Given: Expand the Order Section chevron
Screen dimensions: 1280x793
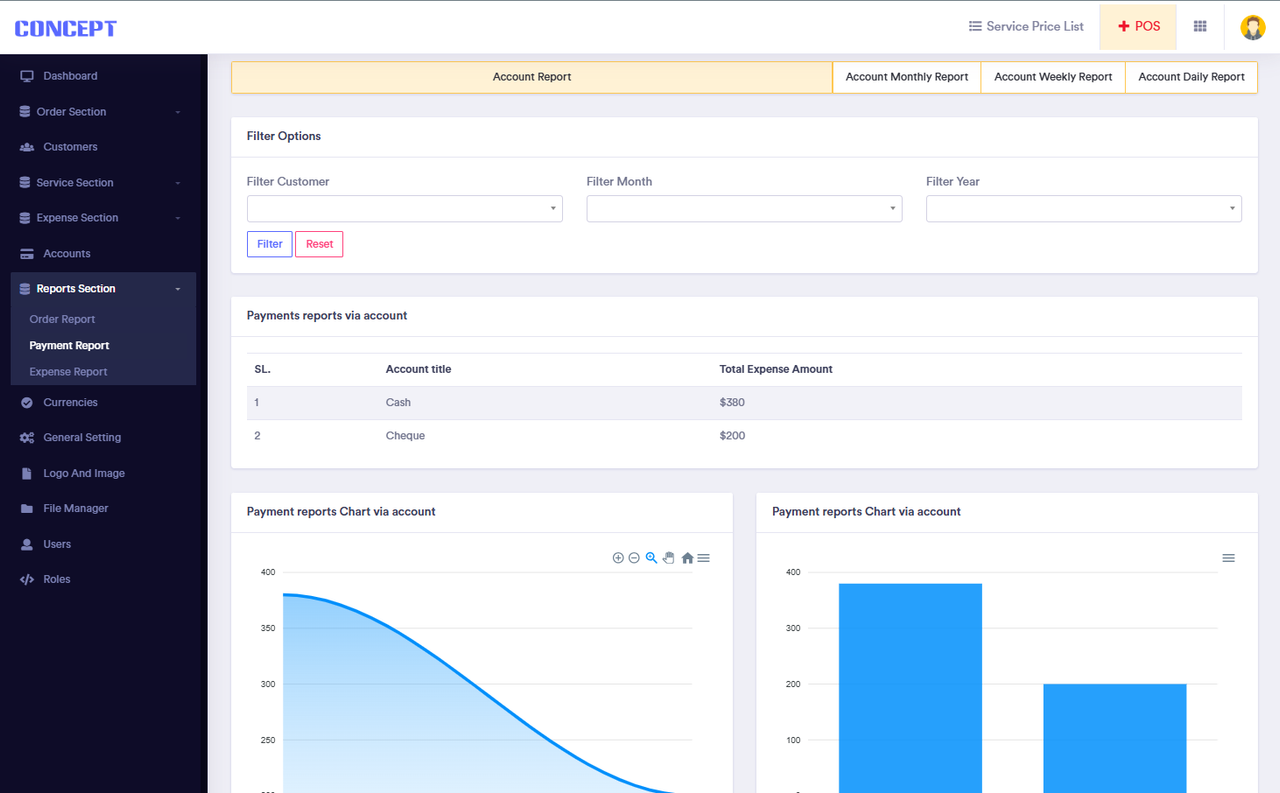Looking at the screenshot, I should 178,112.
